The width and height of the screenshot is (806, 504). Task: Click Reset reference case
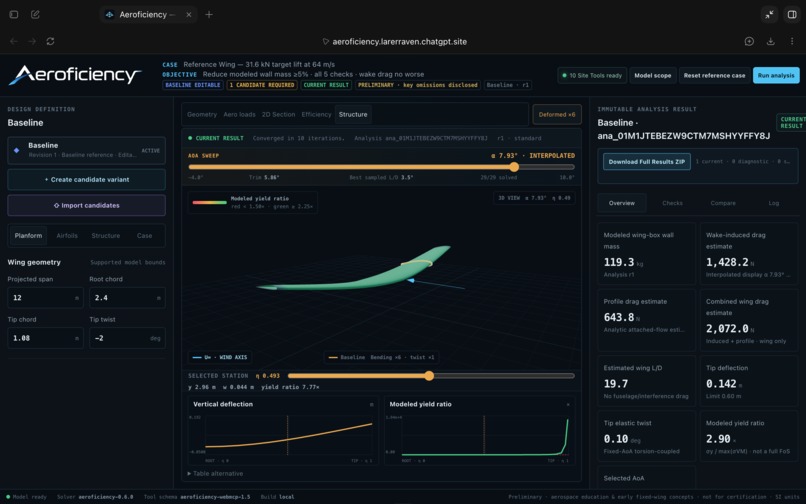pyautogui.click(x=714, y=75)
